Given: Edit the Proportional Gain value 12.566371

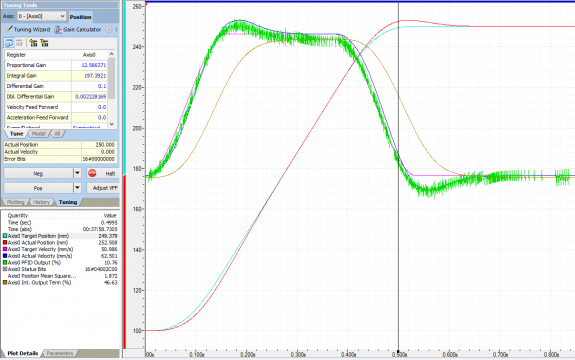Looking at the screenshot, I should [x=89, y=65].
